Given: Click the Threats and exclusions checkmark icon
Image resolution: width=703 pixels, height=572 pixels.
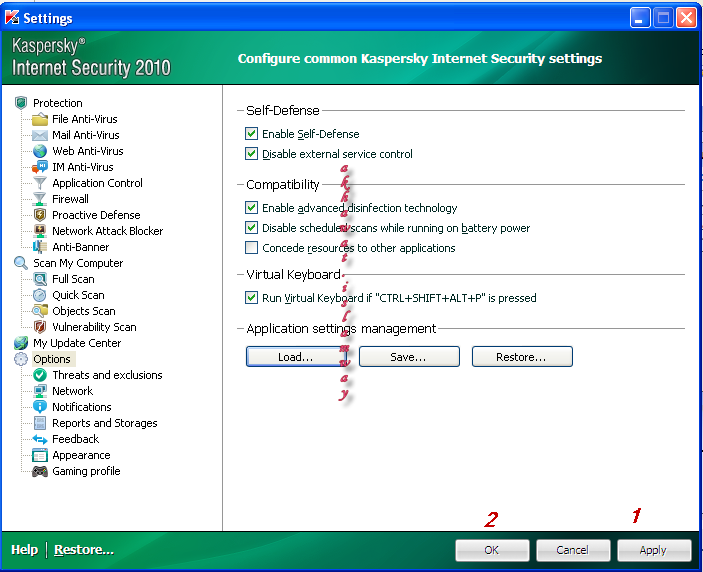Looking at the screenshot, I should click(40, 375).
